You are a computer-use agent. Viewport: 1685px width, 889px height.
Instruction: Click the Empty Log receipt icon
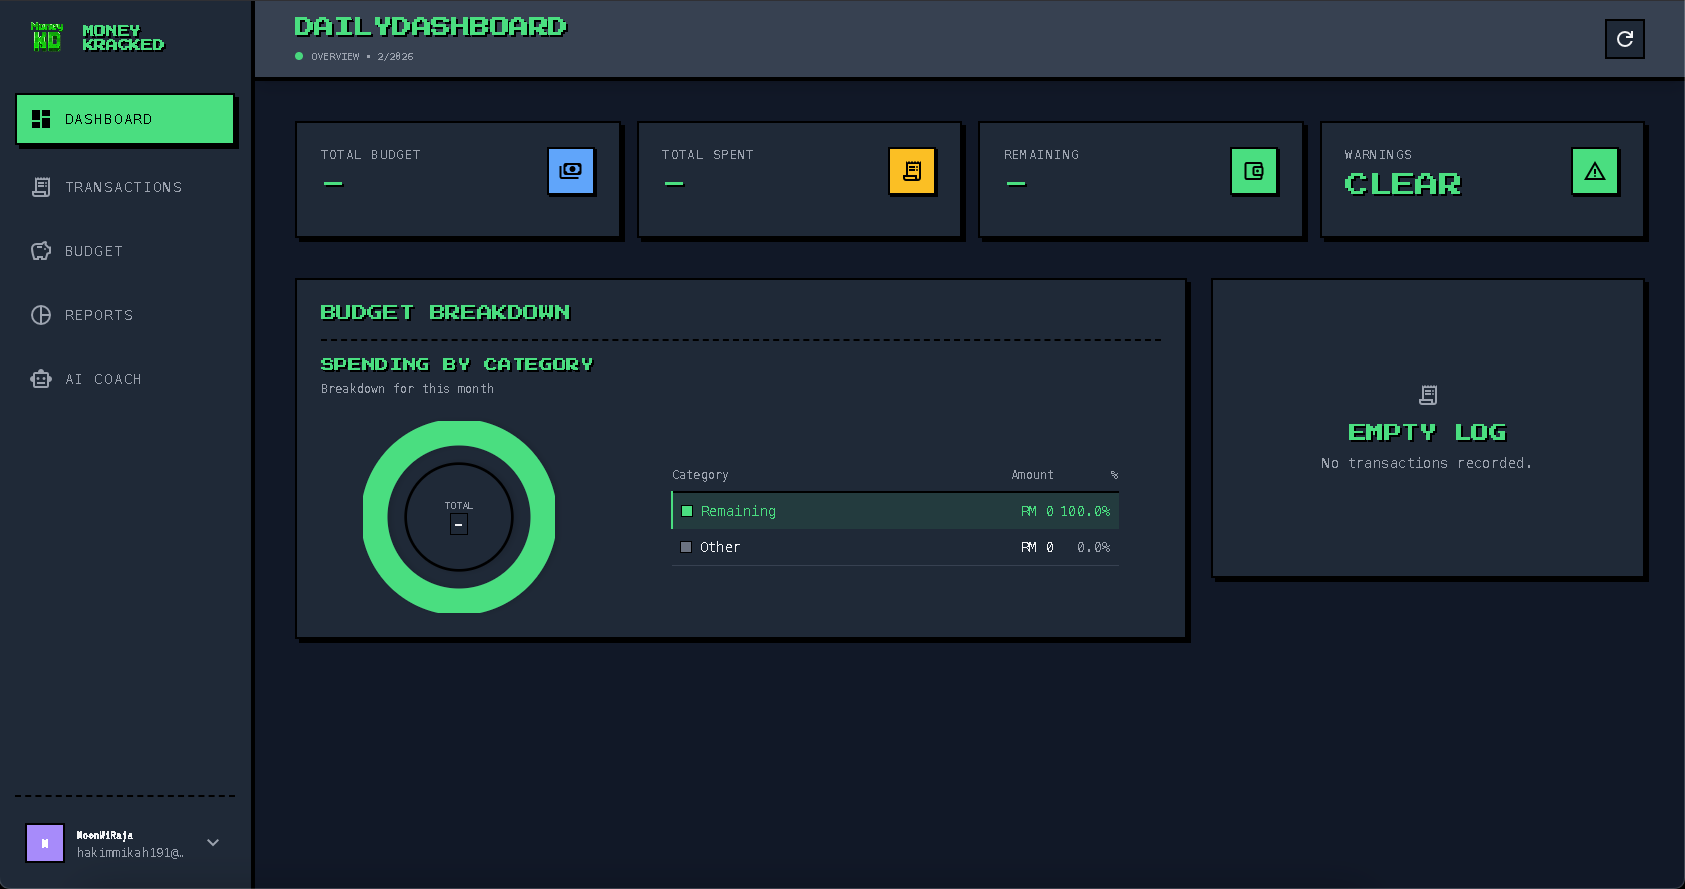[1428, 395]
